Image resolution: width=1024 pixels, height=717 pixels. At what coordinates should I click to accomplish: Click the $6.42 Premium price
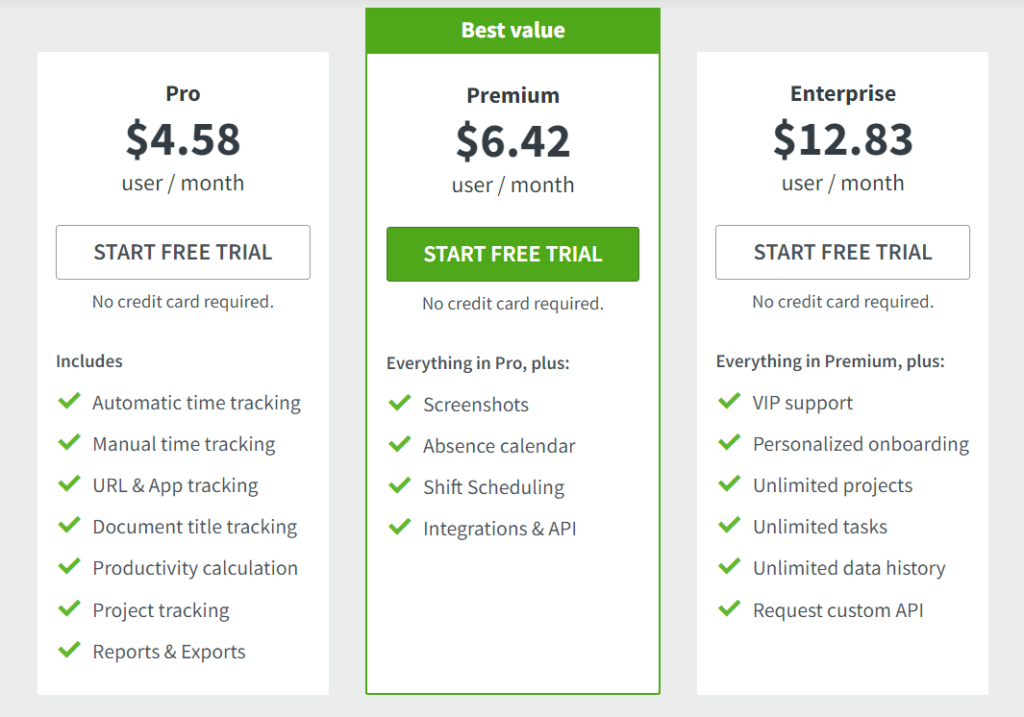click(513, 141)
